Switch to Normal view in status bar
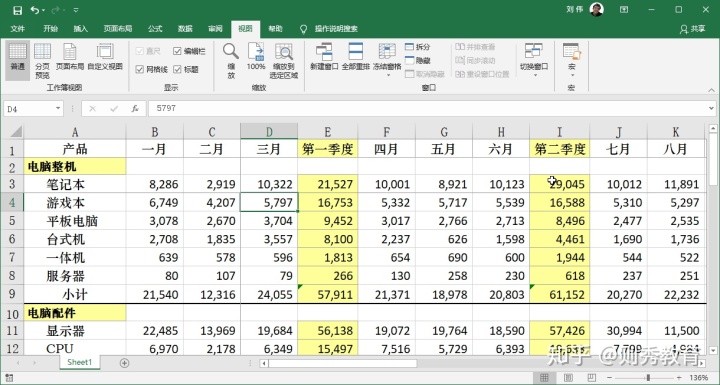 [x=544, y=378]
